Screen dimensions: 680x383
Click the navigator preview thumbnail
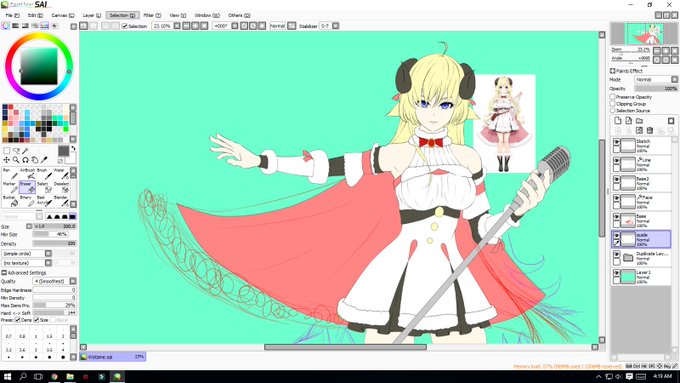point(644,33)
